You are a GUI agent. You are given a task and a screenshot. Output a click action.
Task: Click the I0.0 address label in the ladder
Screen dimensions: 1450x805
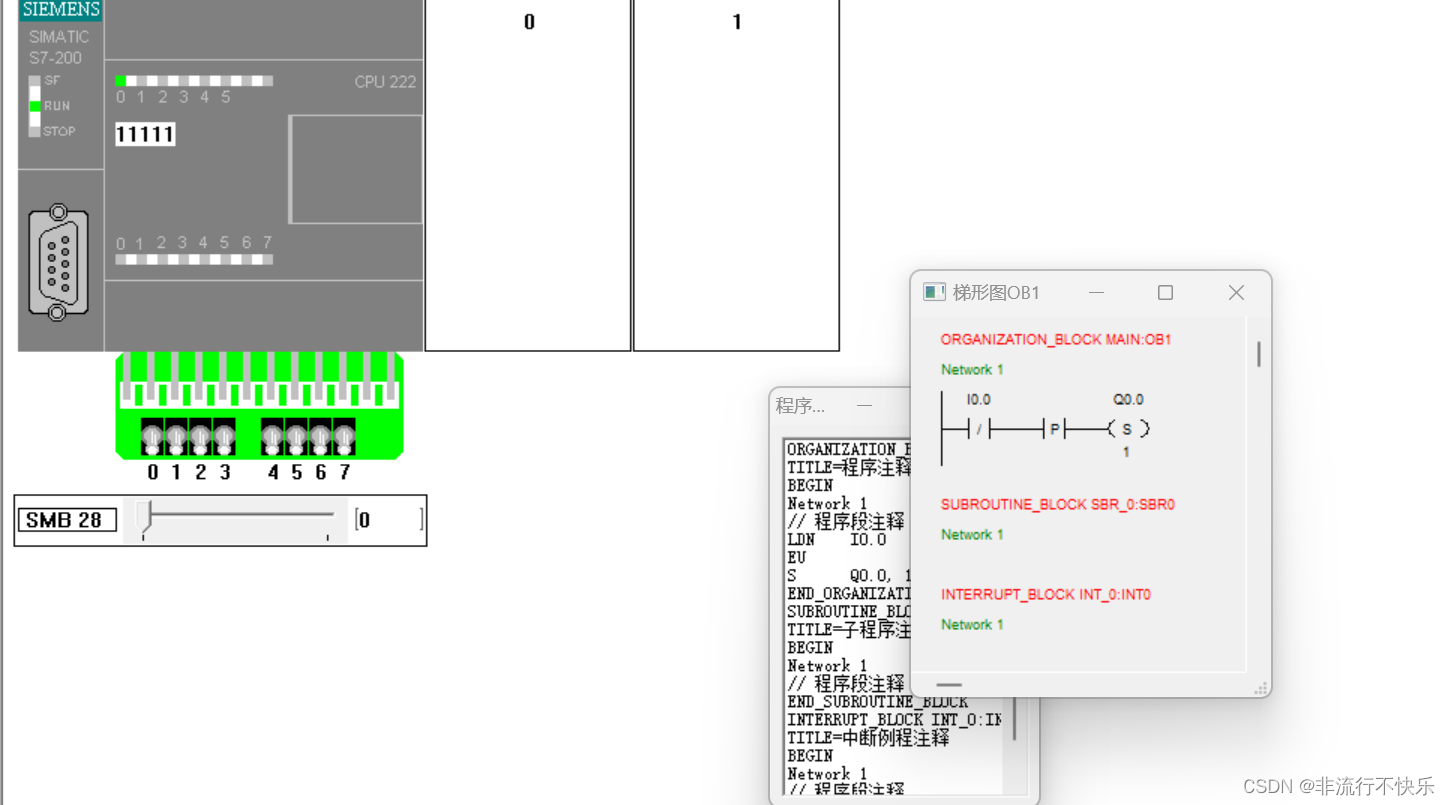click(978, 400)
